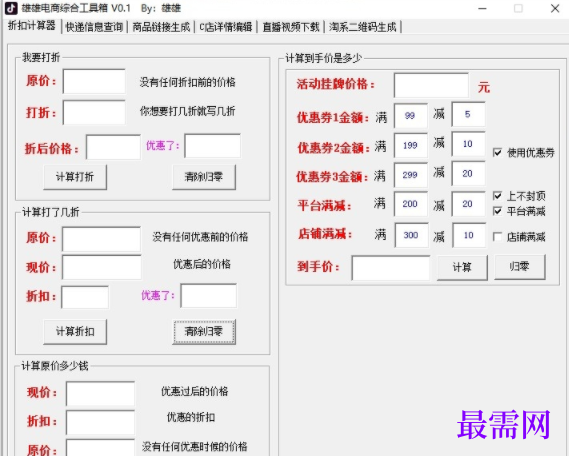Click the 你想要打几折就写几折 hint text
This screenshot has width=569, height=456.
[x=188, y=111]
